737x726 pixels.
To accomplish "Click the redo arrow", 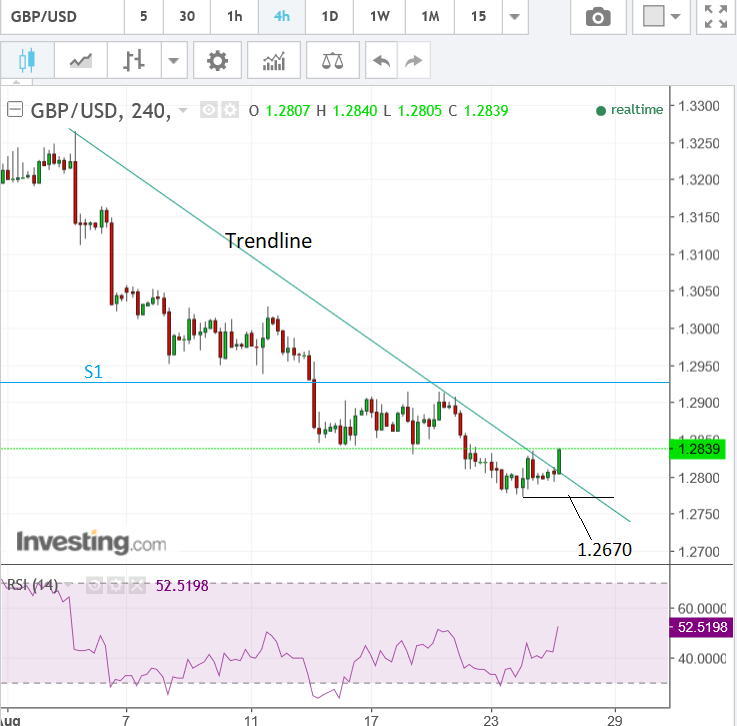I will pos(411,60).
